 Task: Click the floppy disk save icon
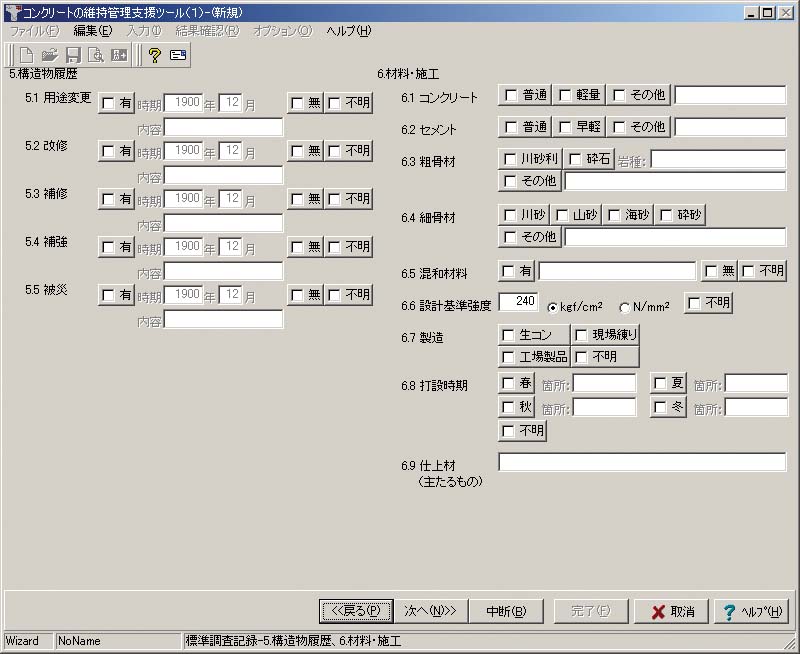point(73,55)
